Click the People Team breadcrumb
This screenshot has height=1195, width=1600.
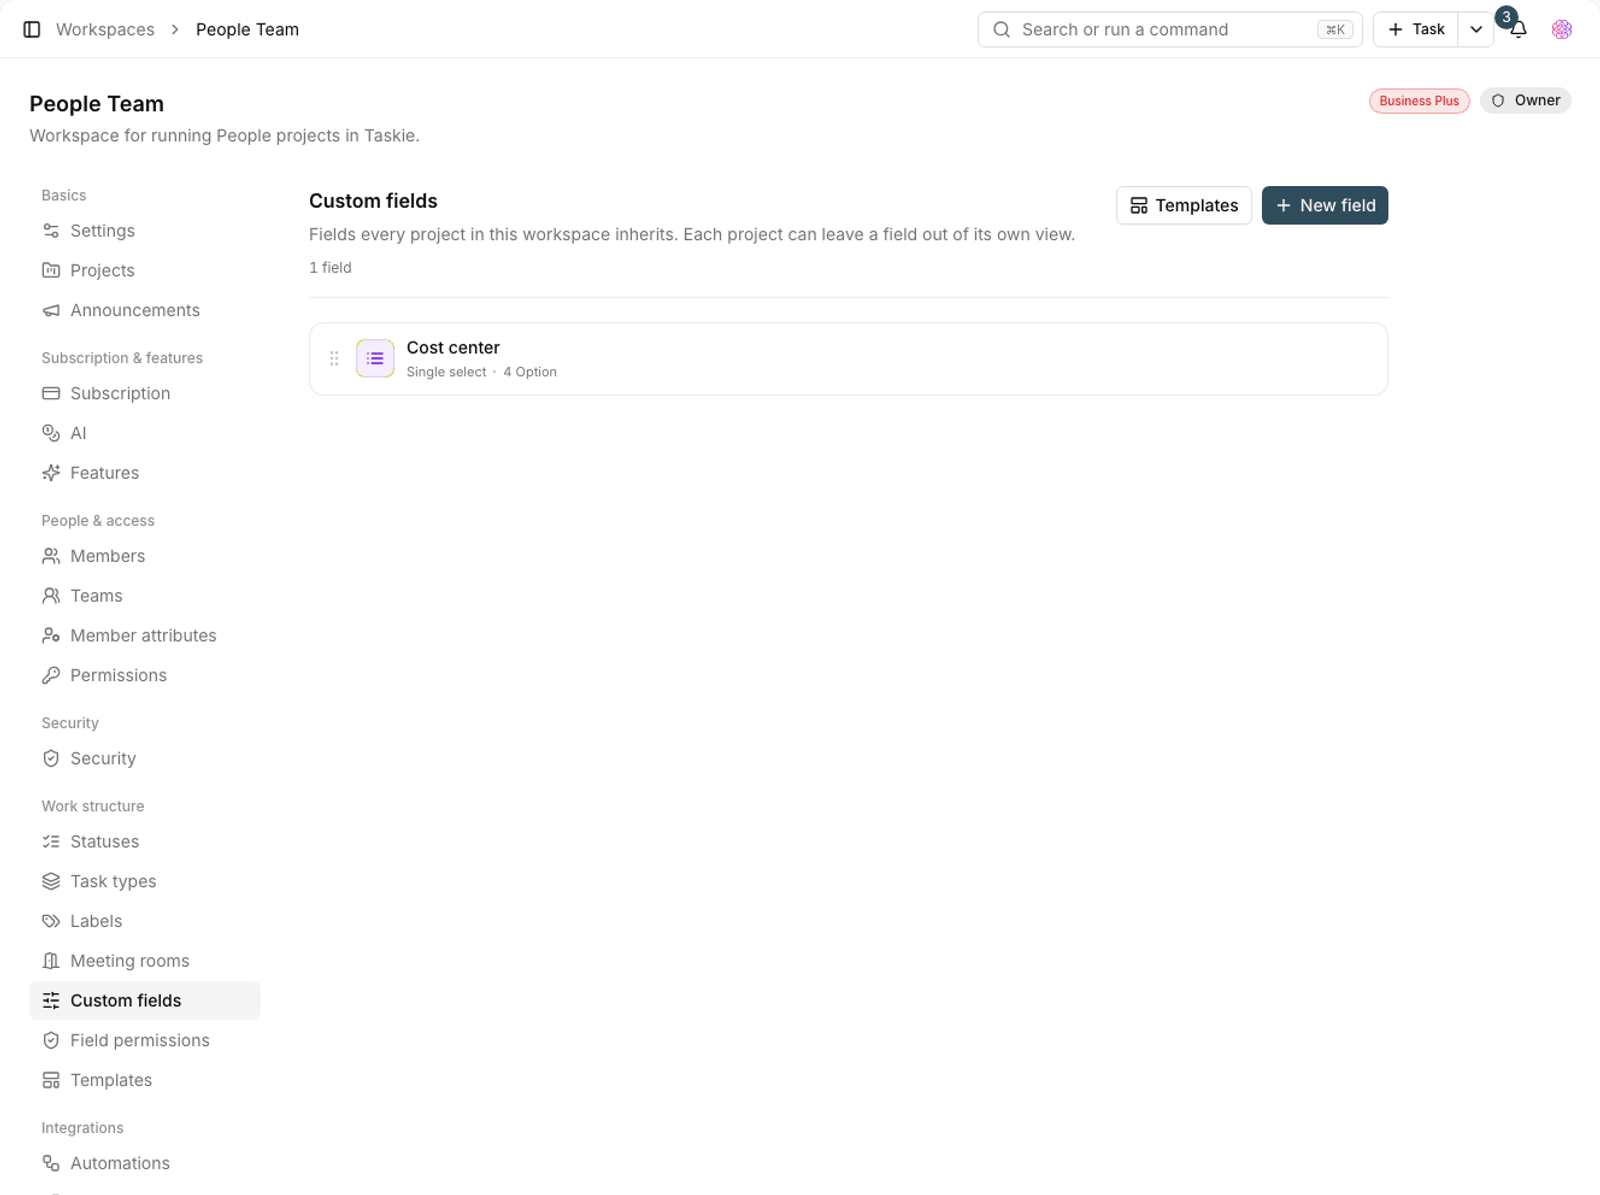[x=247, y=30]
